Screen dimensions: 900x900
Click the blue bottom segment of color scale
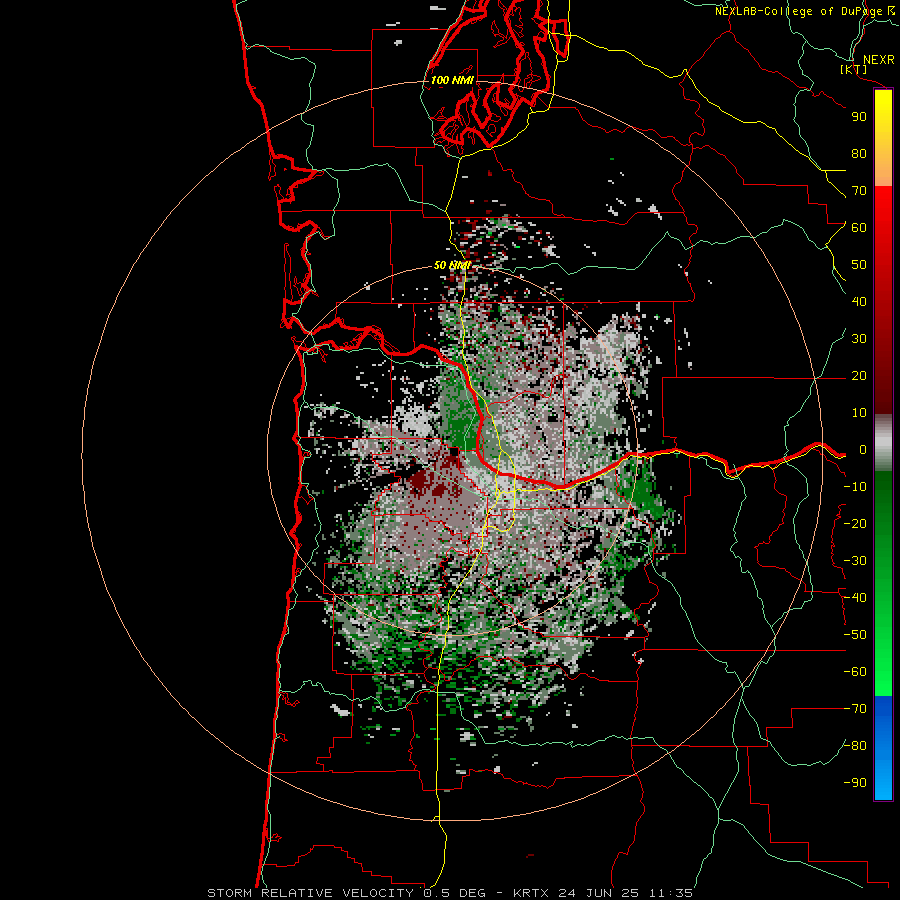[x=883, y=748]
